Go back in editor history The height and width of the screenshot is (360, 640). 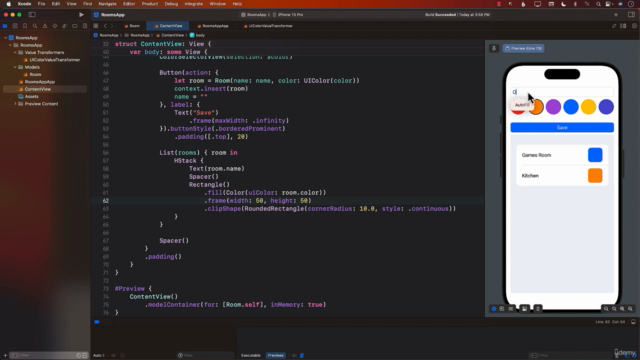pyautogui.click(x=105, y=26)
